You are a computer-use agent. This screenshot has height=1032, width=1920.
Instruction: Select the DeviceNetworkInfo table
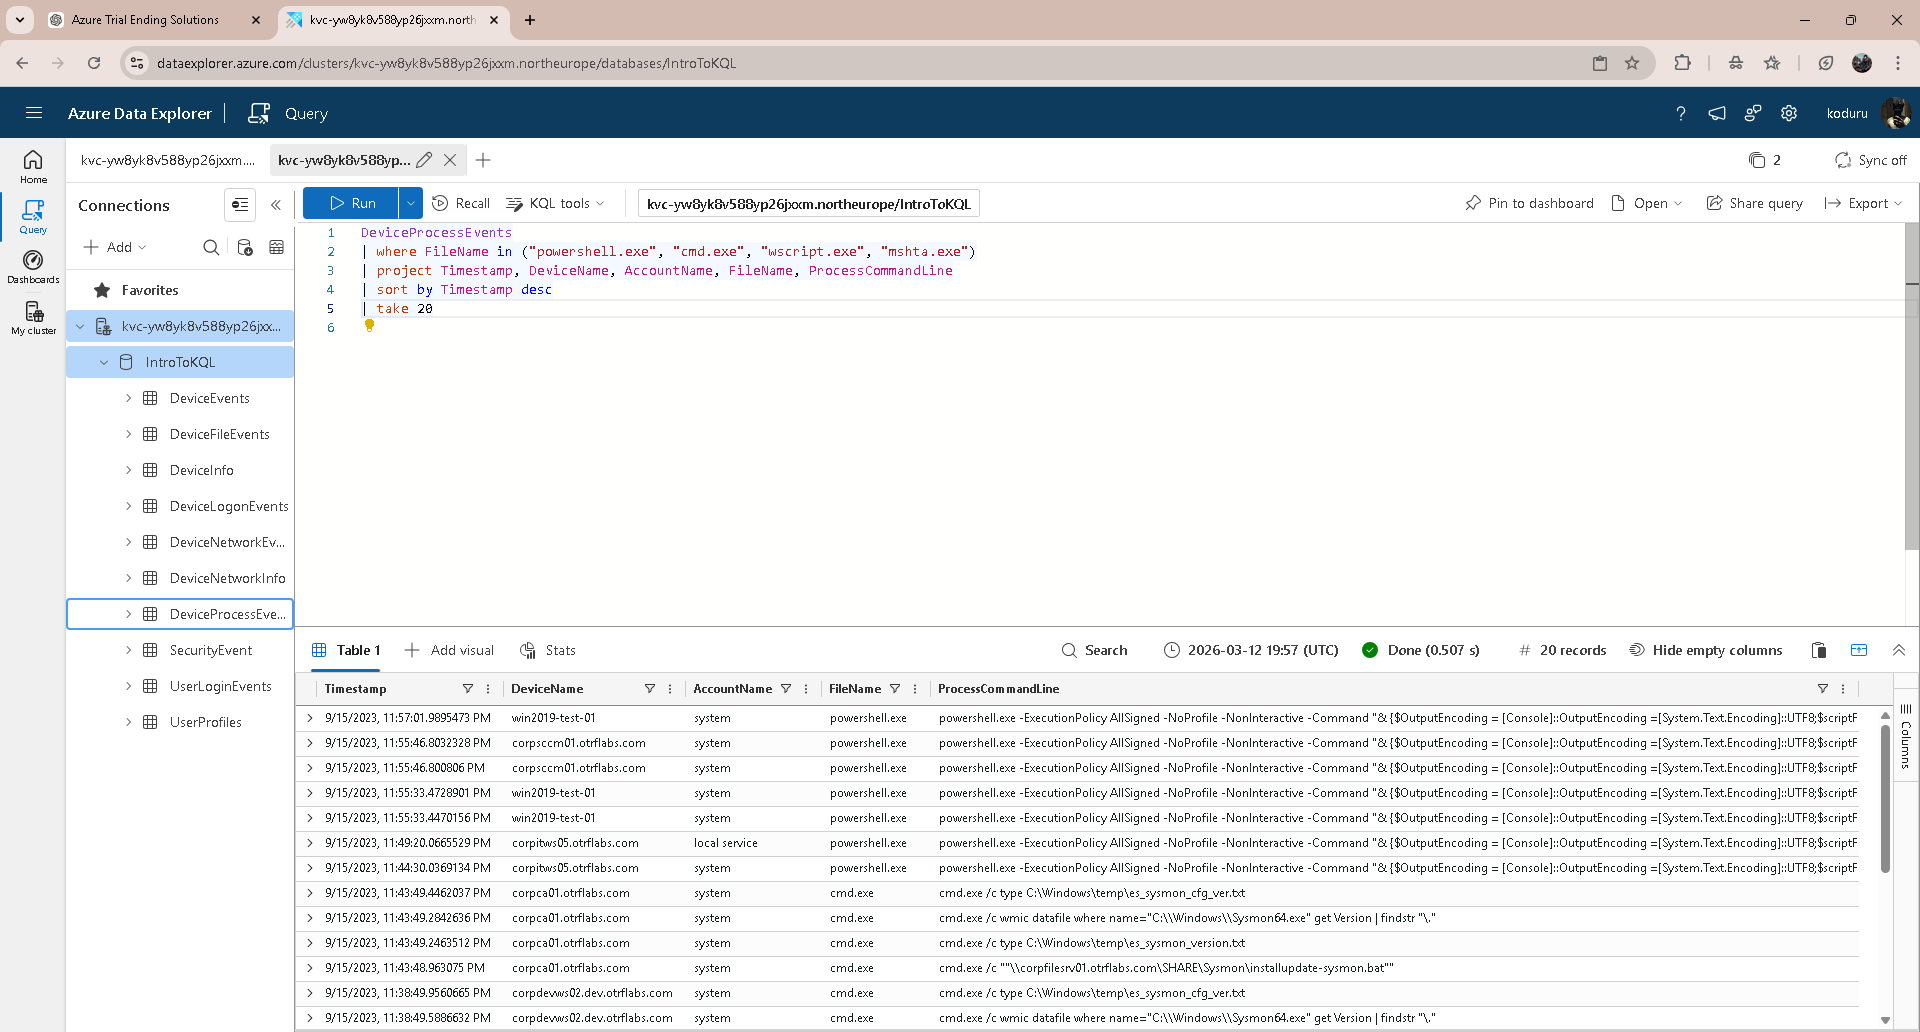pos(227,578)
